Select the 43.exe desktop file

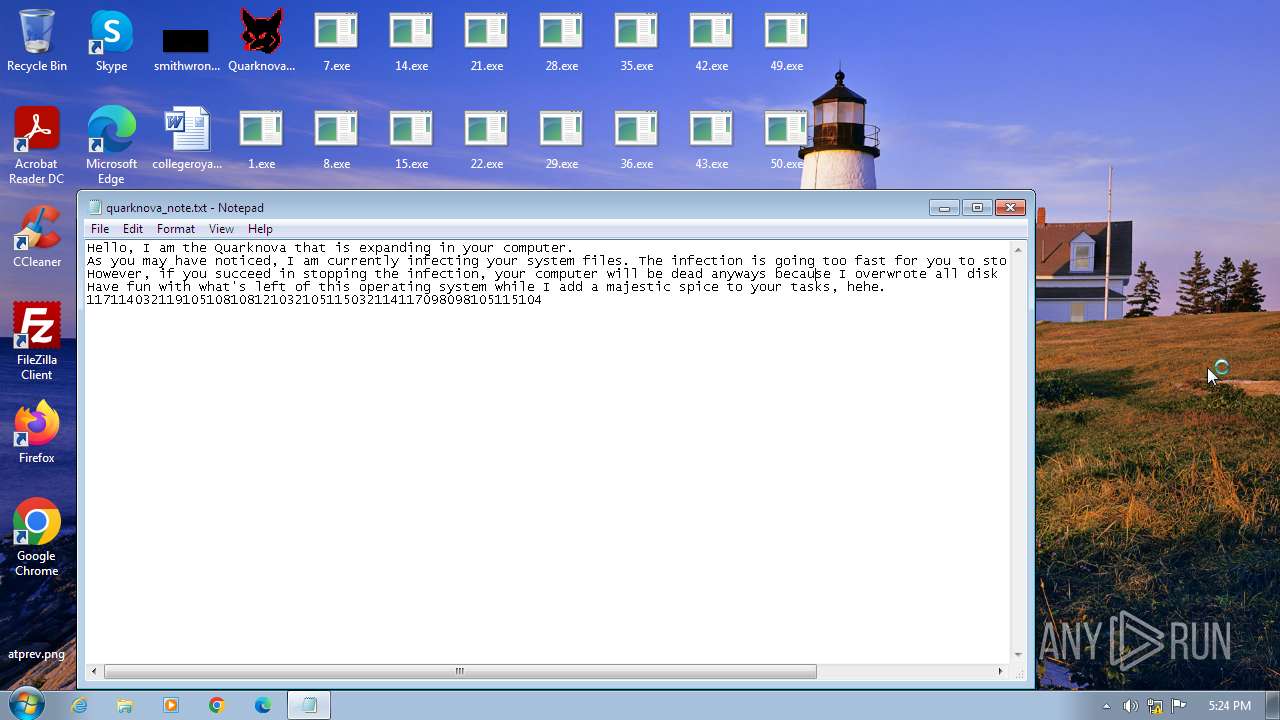tap(711, 138)
